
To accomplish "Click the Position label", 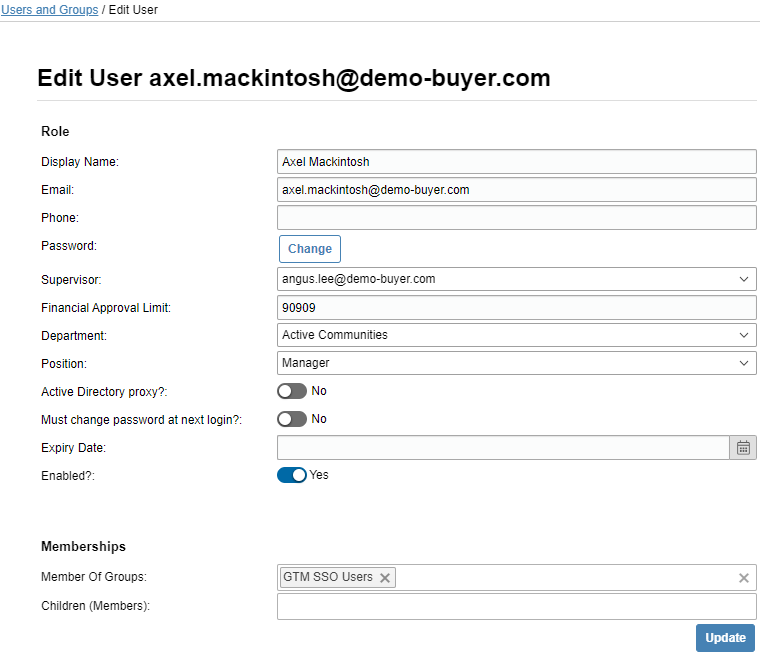I will 64,364.
